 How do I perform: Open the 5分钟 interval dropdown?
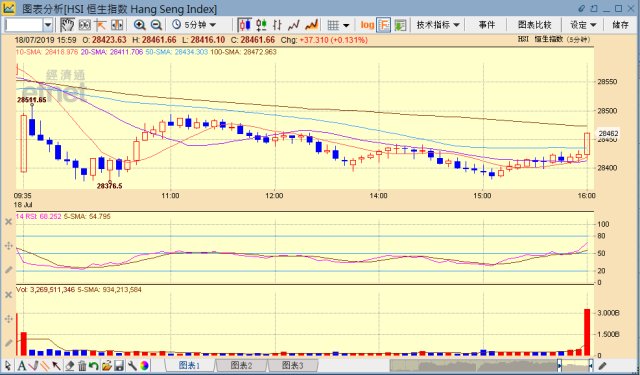click(x=194, y=25)
